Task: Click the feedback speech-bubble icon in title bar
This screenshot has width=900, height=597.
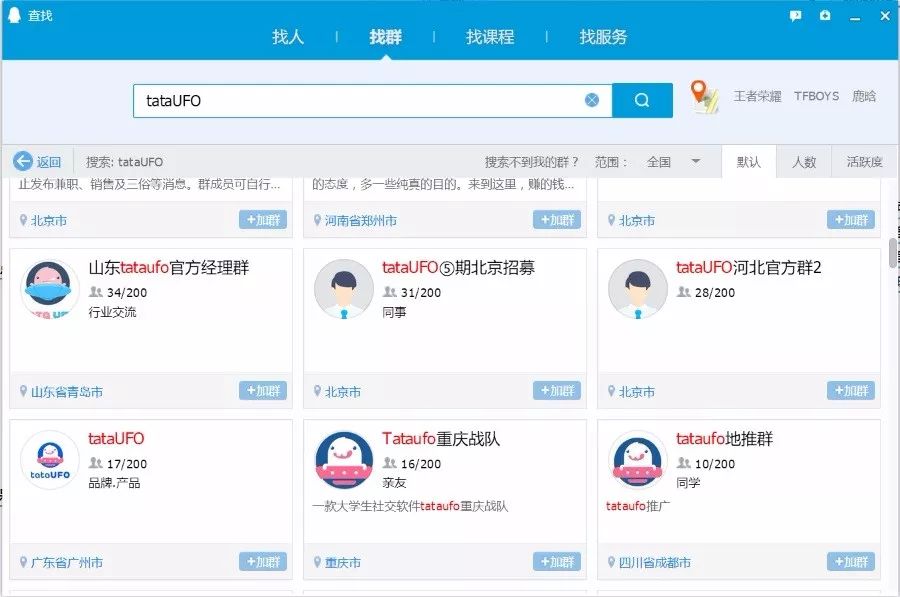Action: pyautogui.click(x=795, y=15)
